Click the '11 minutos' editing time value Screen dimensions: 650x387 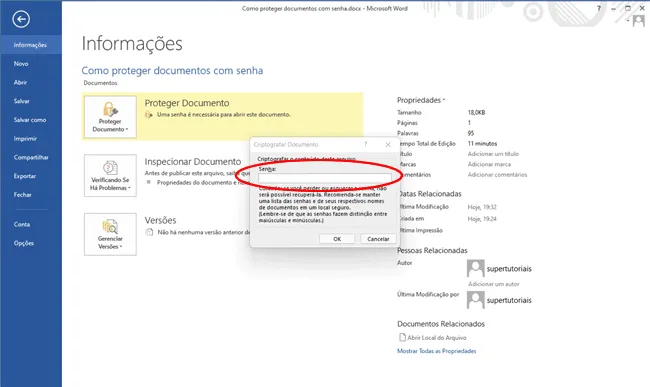click(482, 143)
